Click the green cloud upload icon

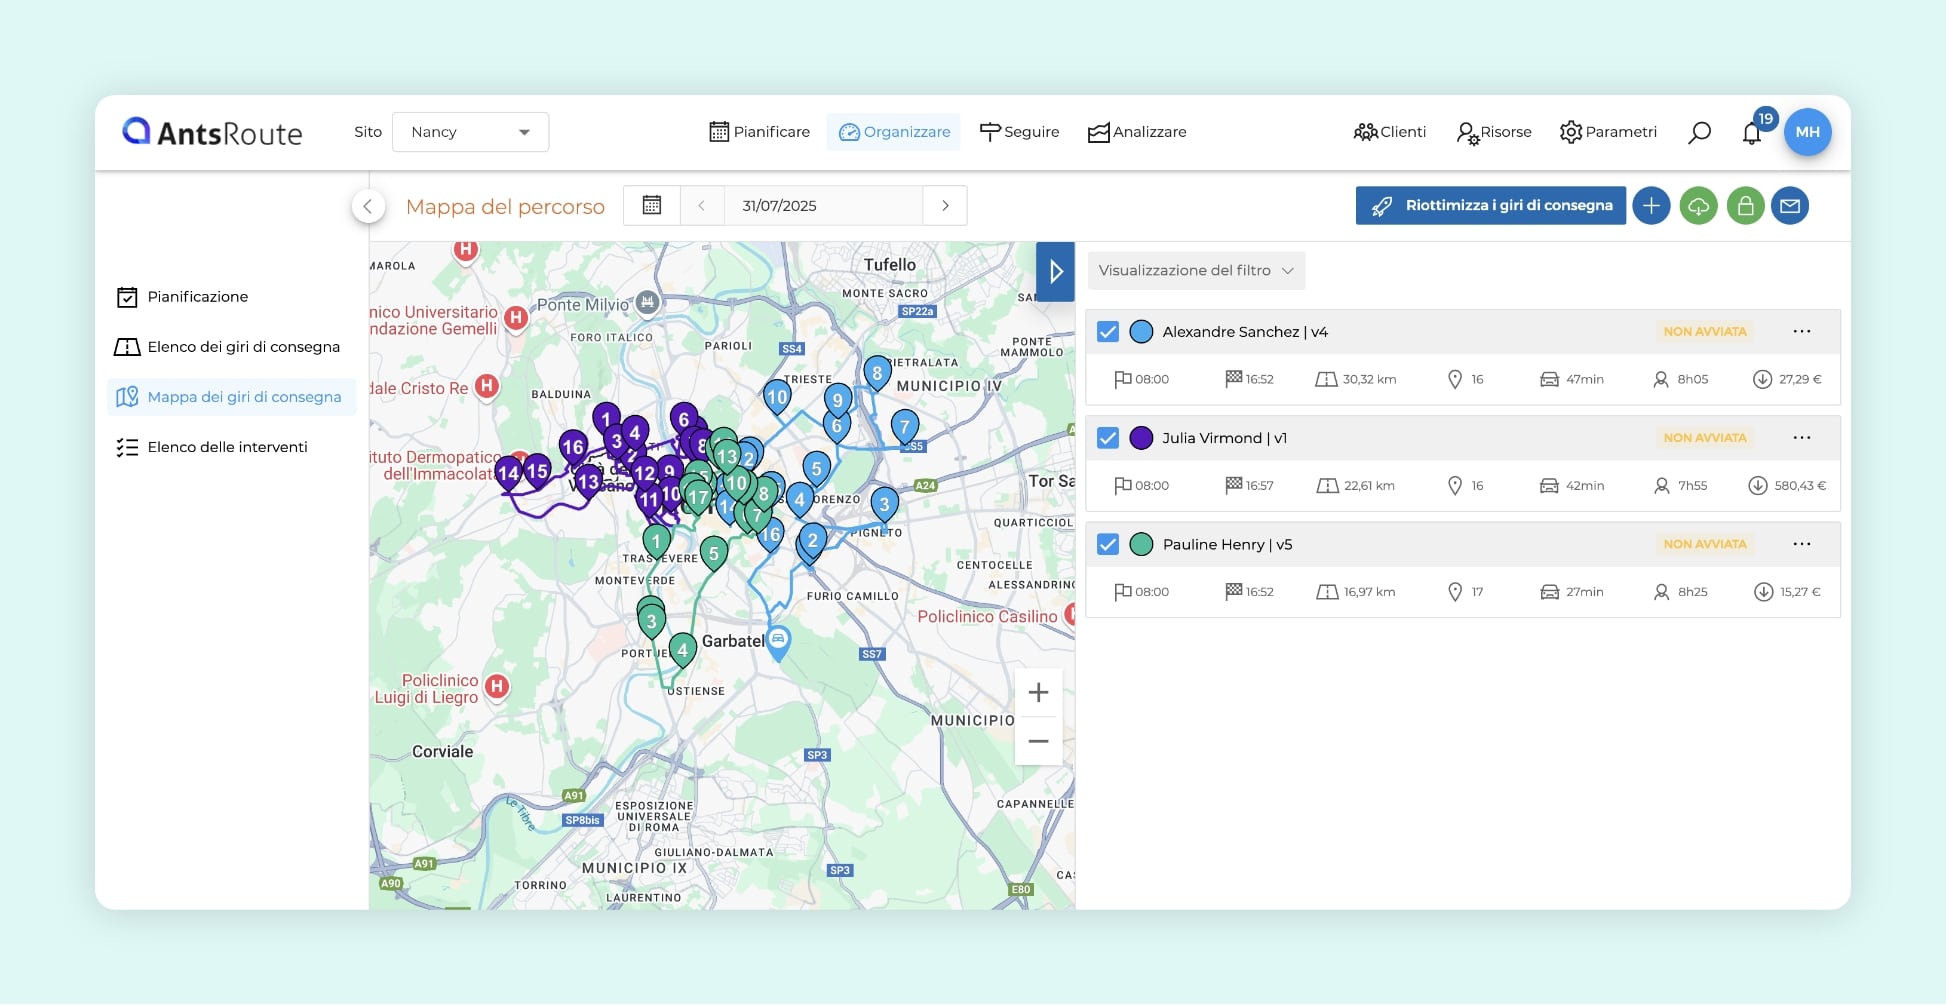pyautogui.click(x=1698, y=206)
